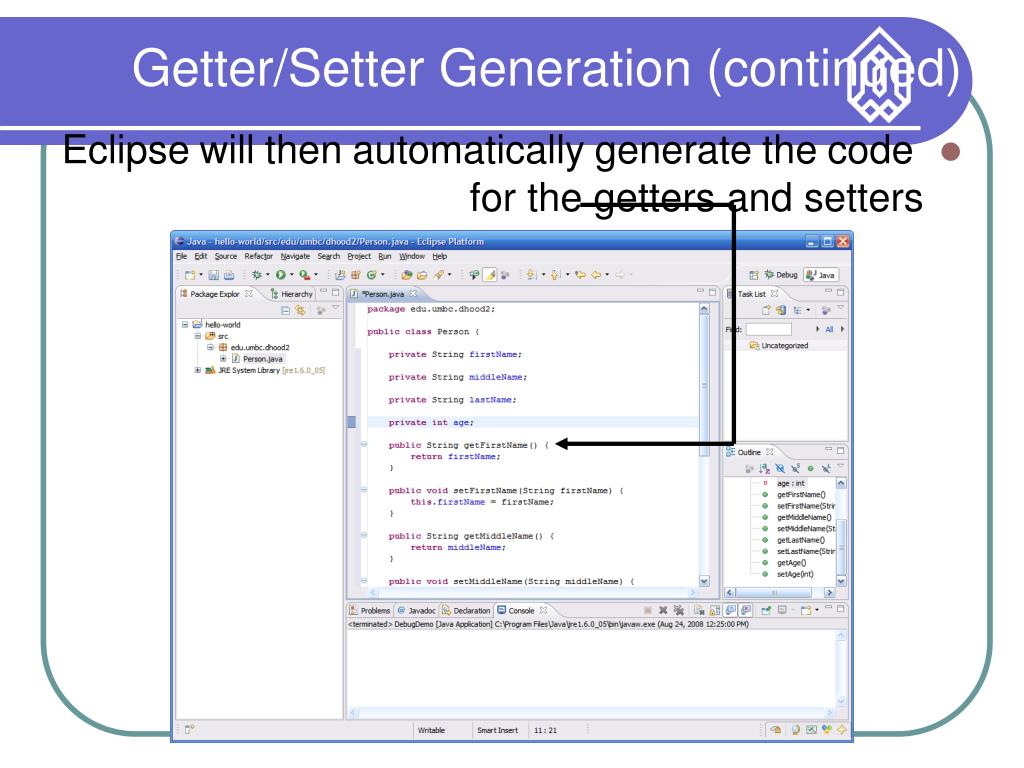
Task: Click the Back navigation arrow icon
Action: click(x=596, y=275)
